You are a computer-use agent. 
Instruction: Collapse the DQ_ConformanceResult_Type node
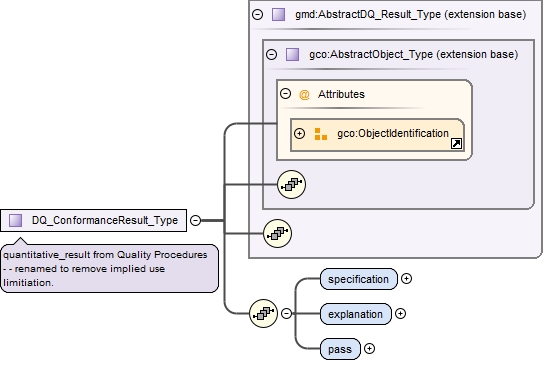tap(196, 220)
